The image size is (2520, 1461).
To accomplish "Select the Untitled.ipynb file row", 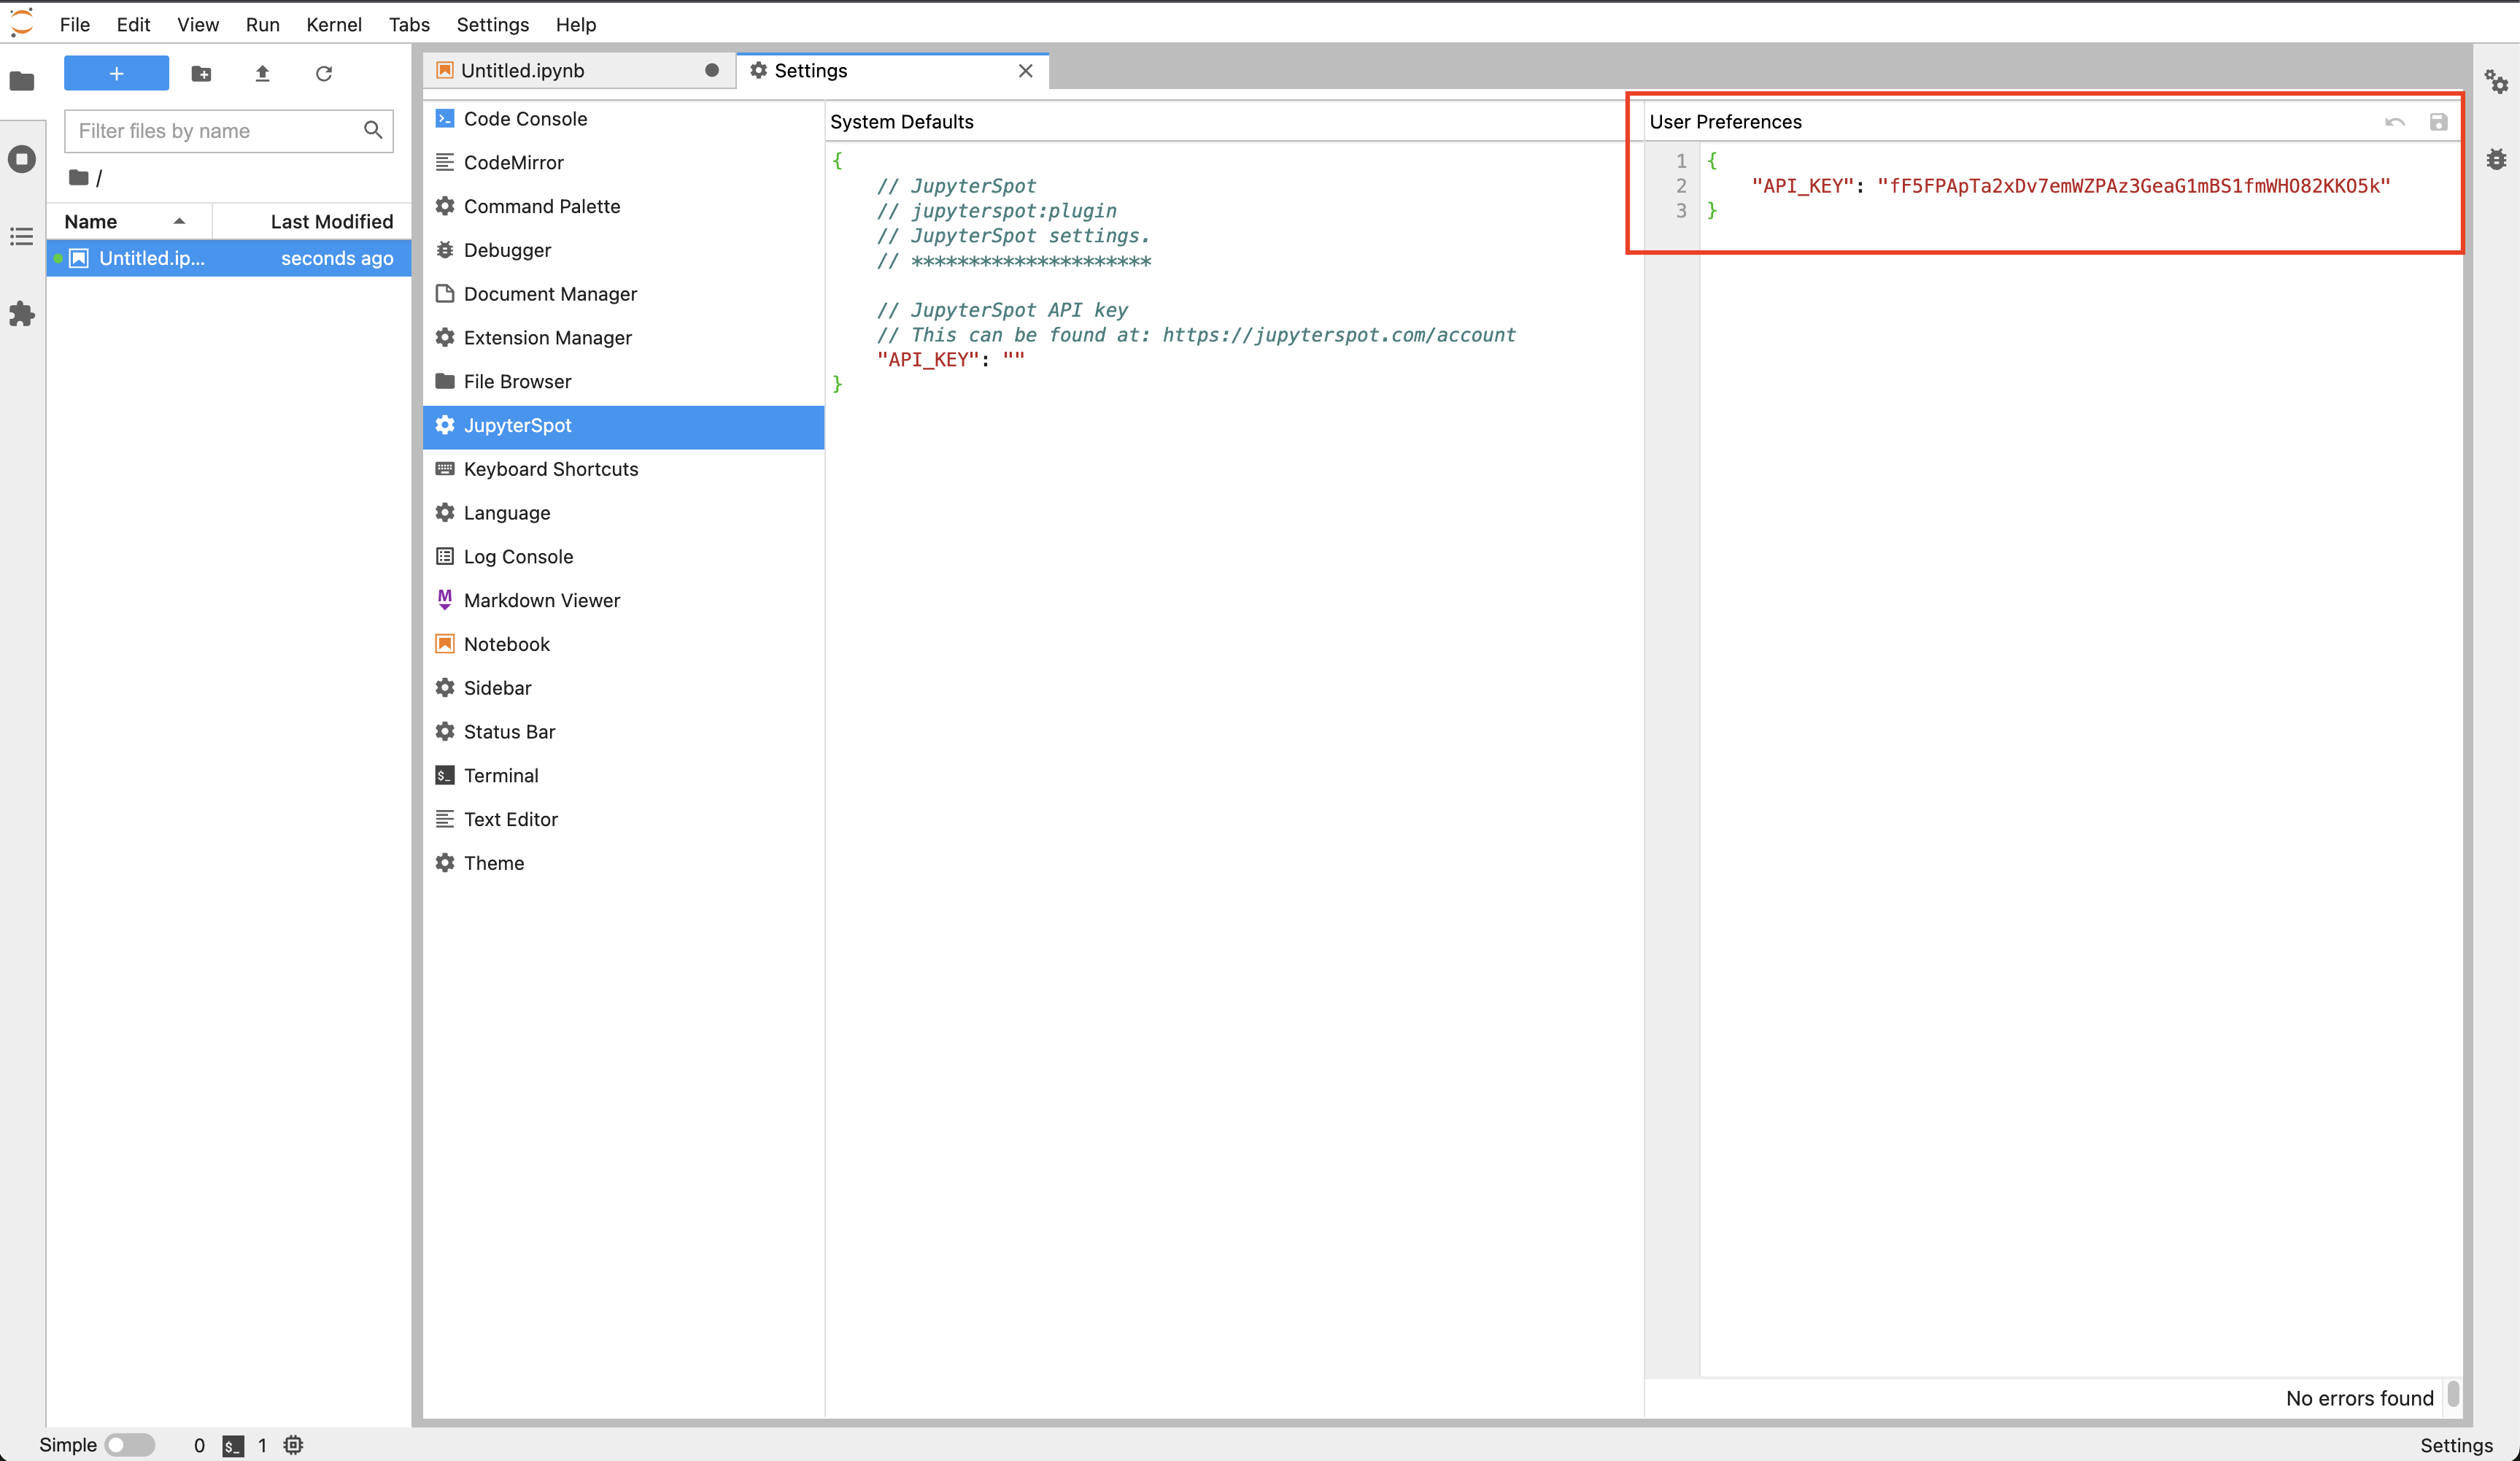I will (x=229, y=258).
